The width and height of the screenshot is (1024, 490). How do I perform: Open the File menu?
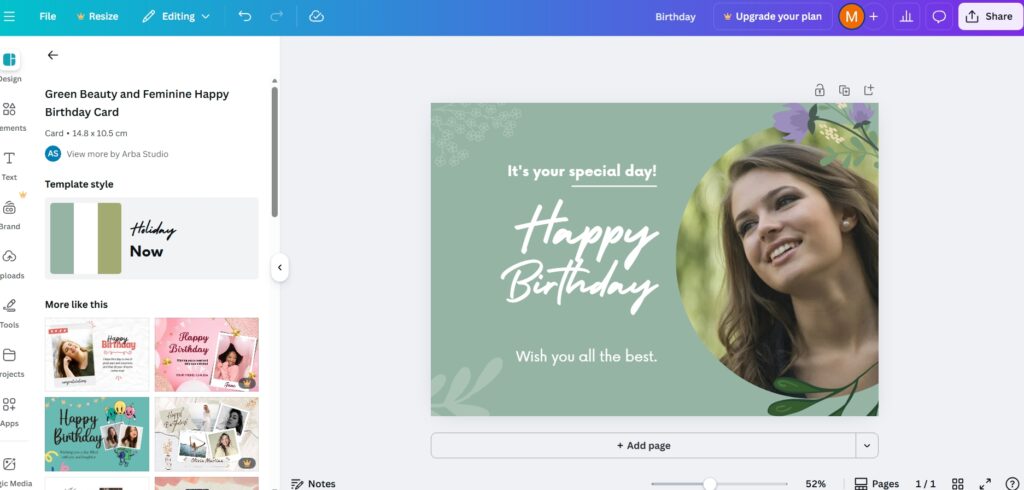pyautogui.click(x=48, y=17)
